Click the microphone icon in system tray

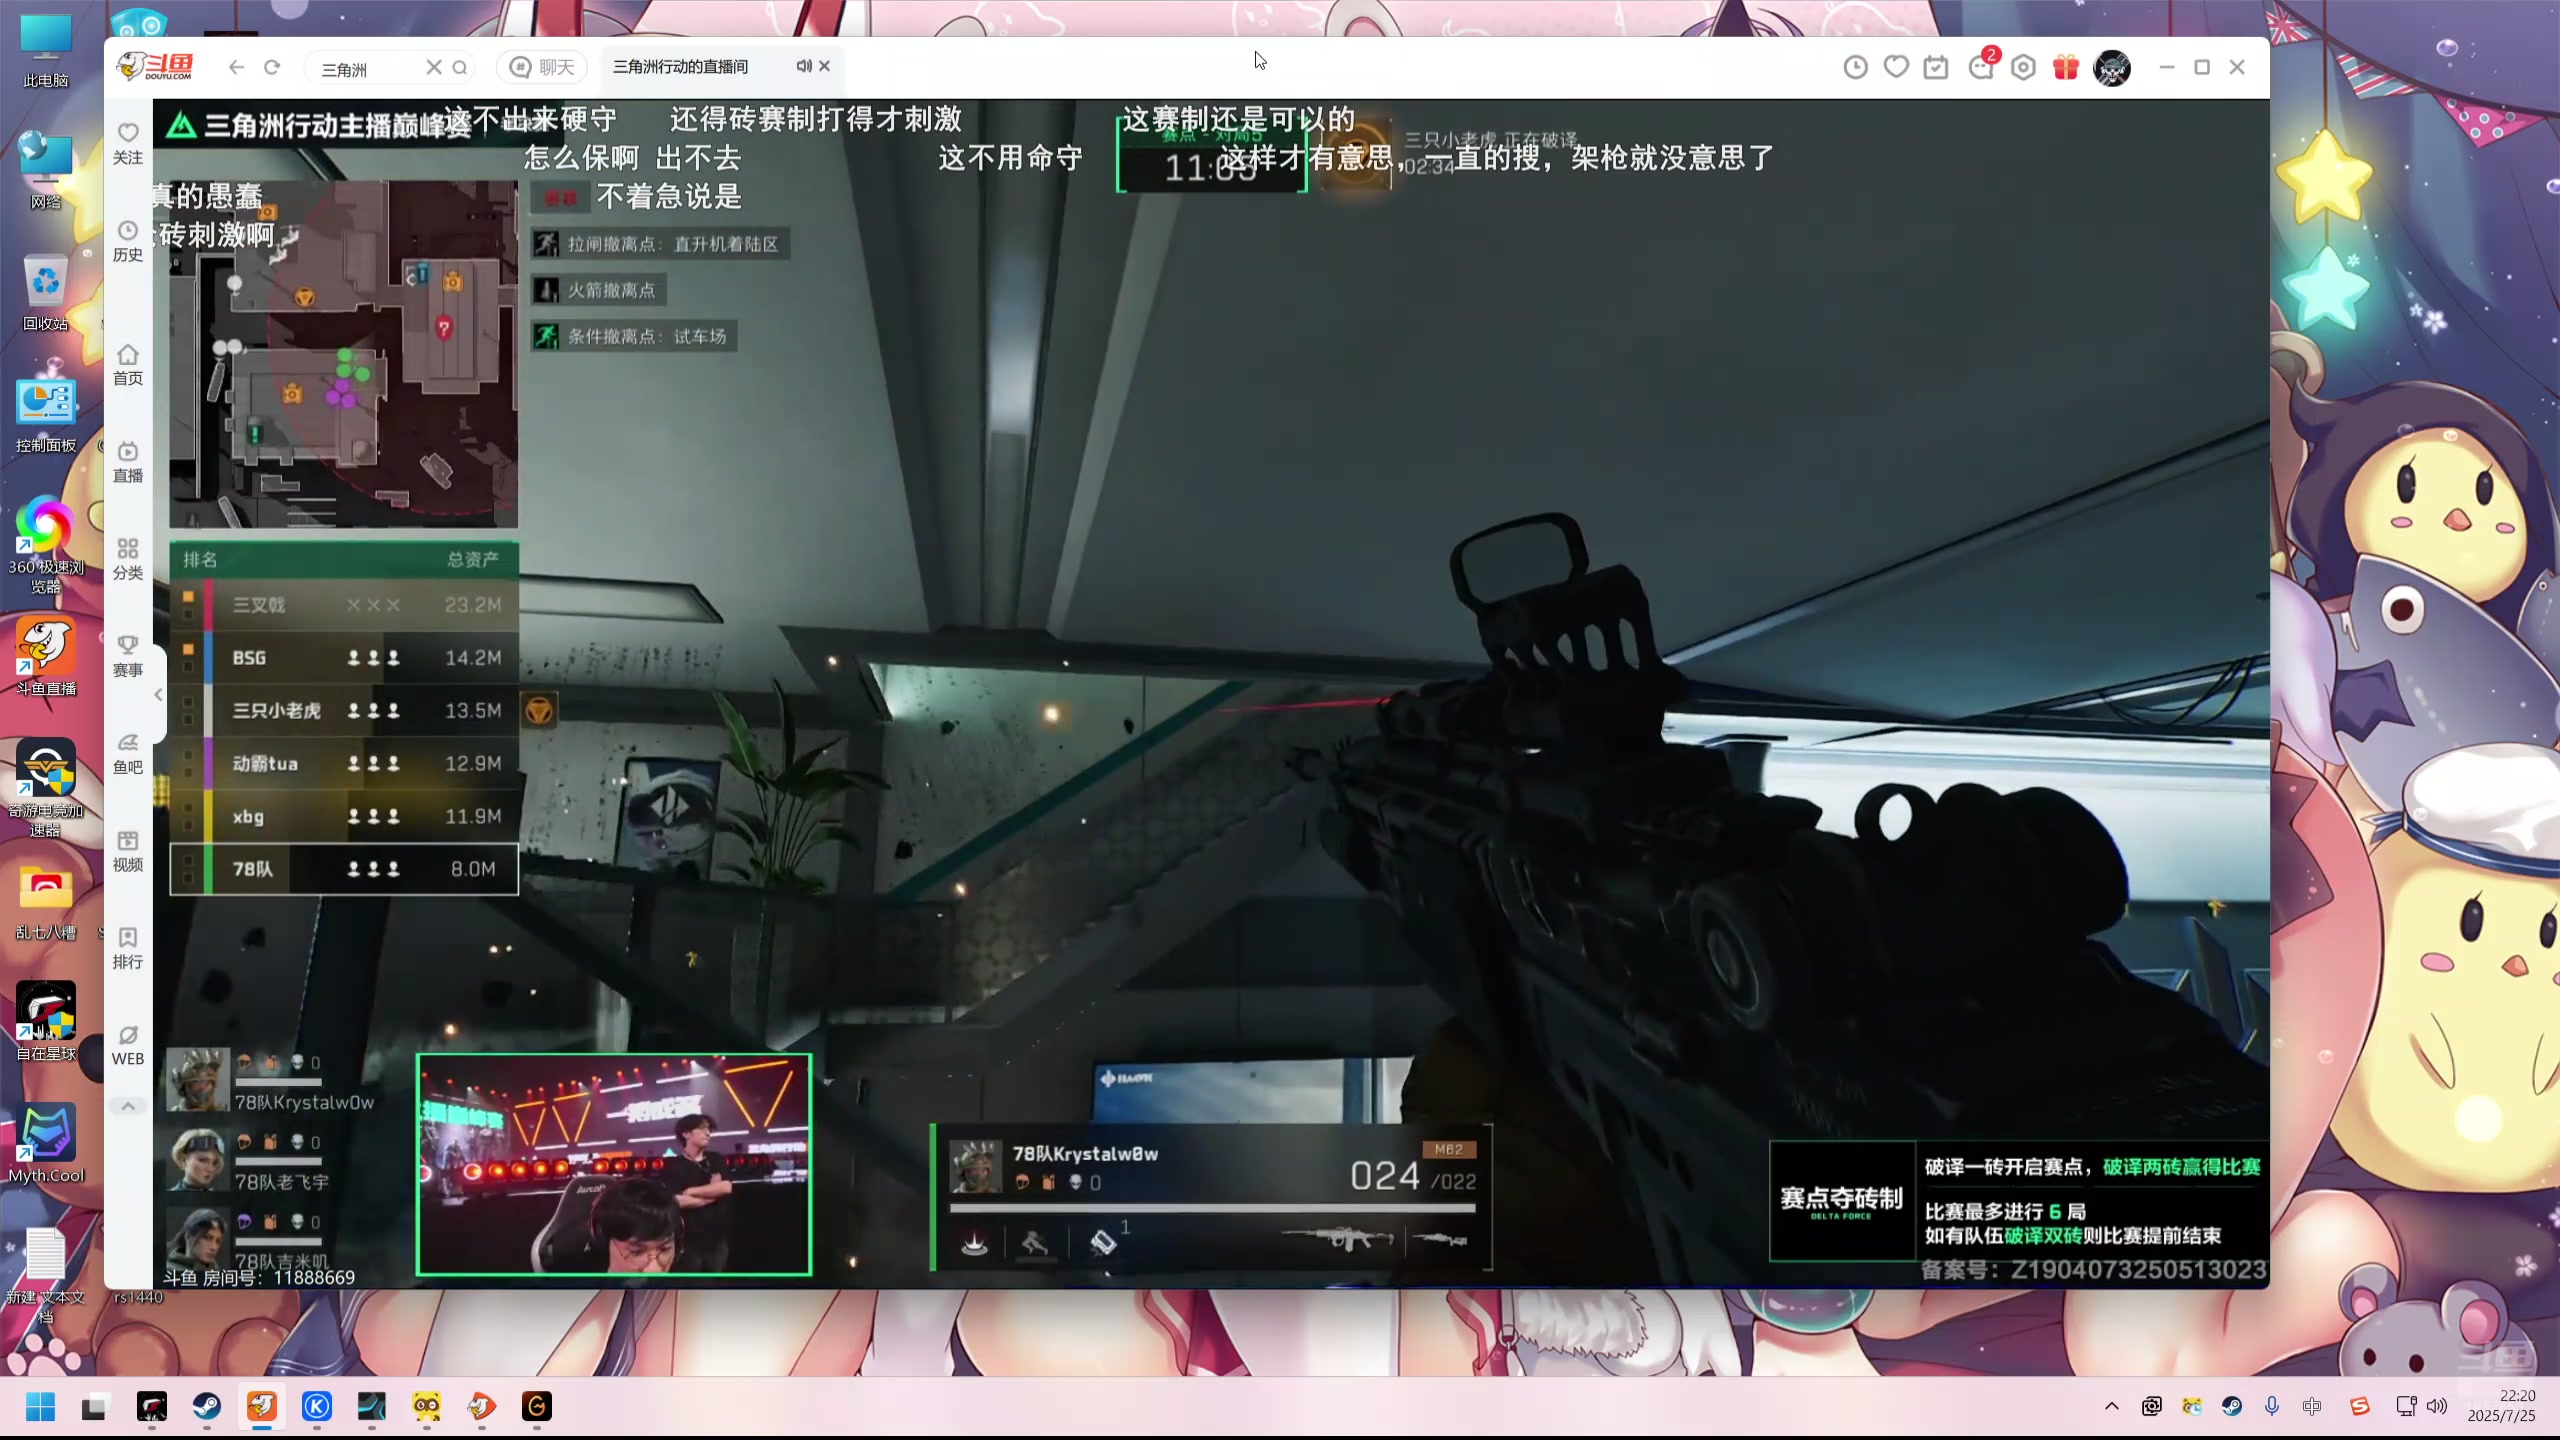[x=2272, y=1406]
